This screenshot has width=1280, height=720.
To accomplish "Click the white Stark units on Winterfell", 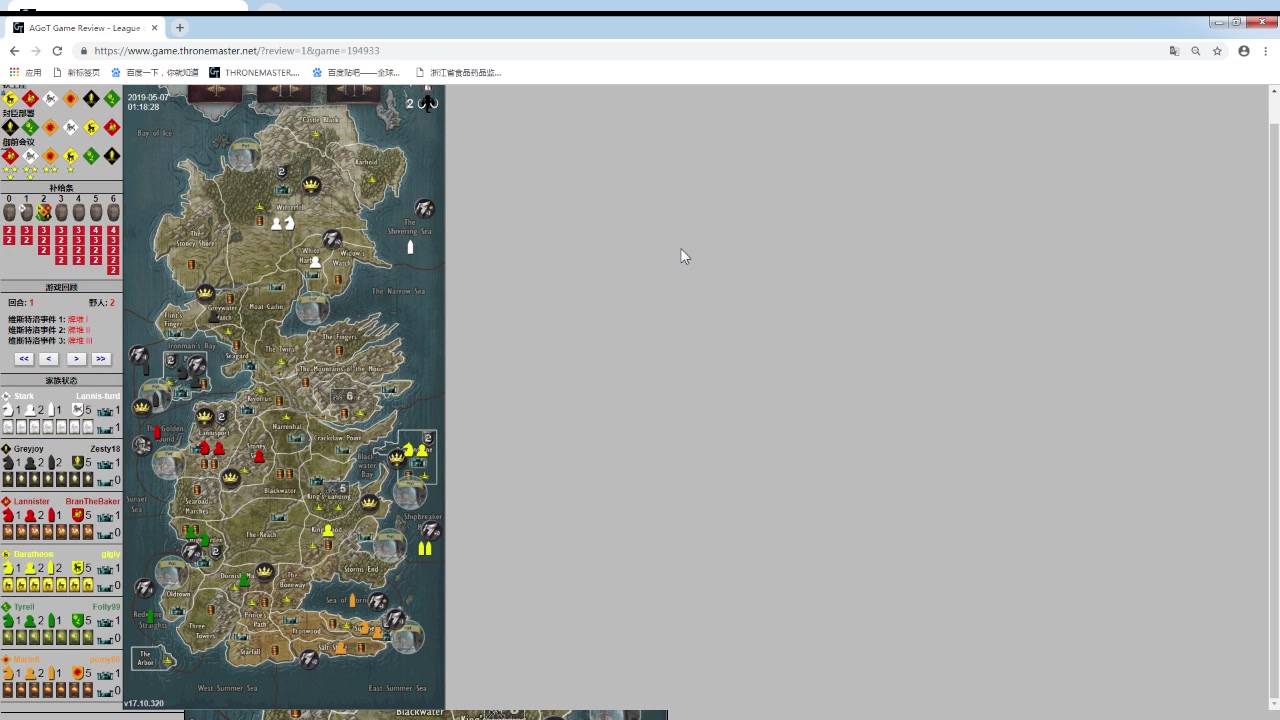I will pos(283,223).
